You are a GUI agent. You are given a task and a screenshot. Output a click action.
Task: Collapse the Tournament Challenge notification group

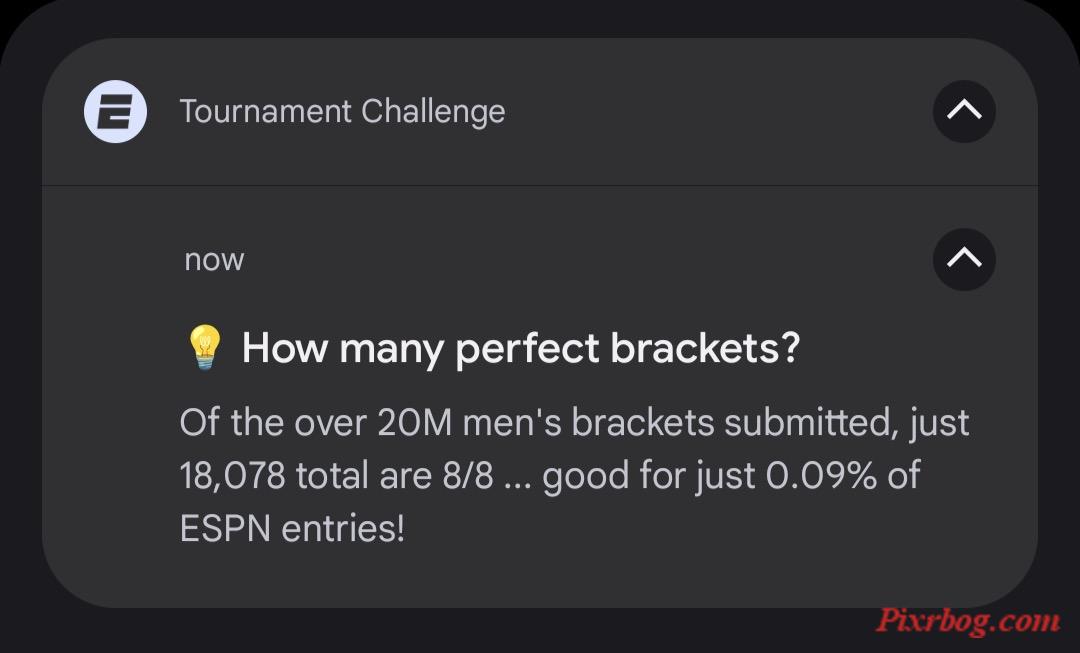(x=964, y=111)
